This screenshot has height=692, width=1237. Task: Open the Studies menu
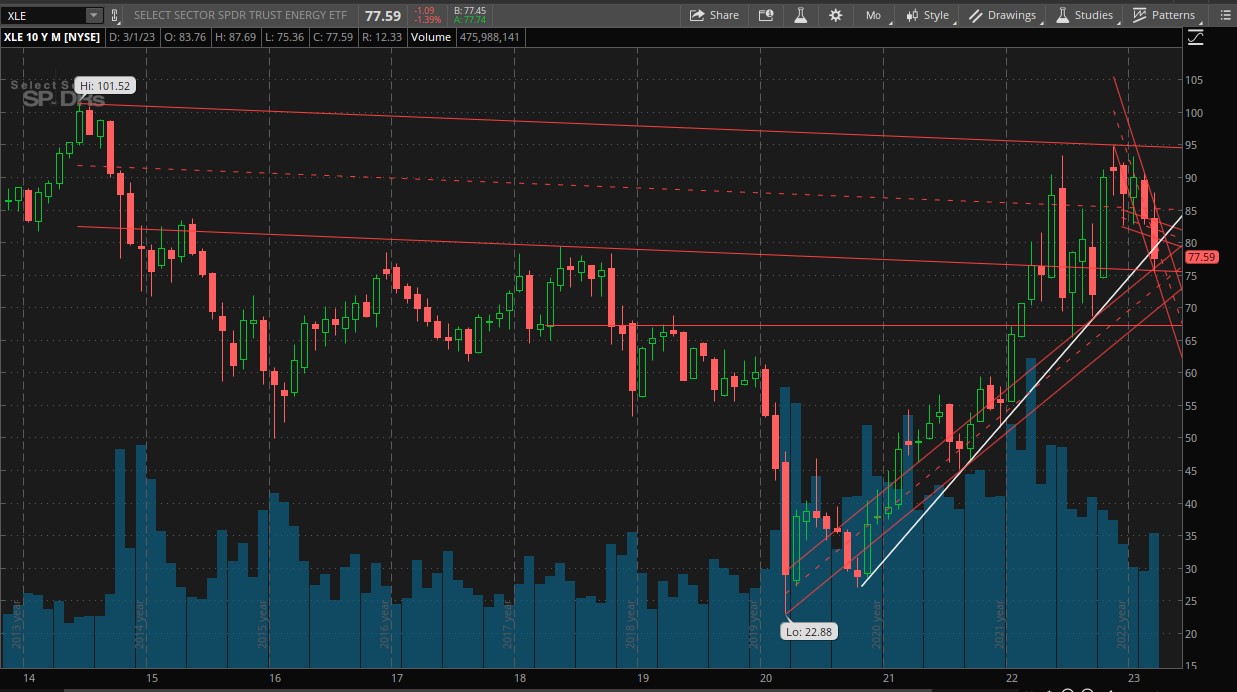(x=1085, y=15)
